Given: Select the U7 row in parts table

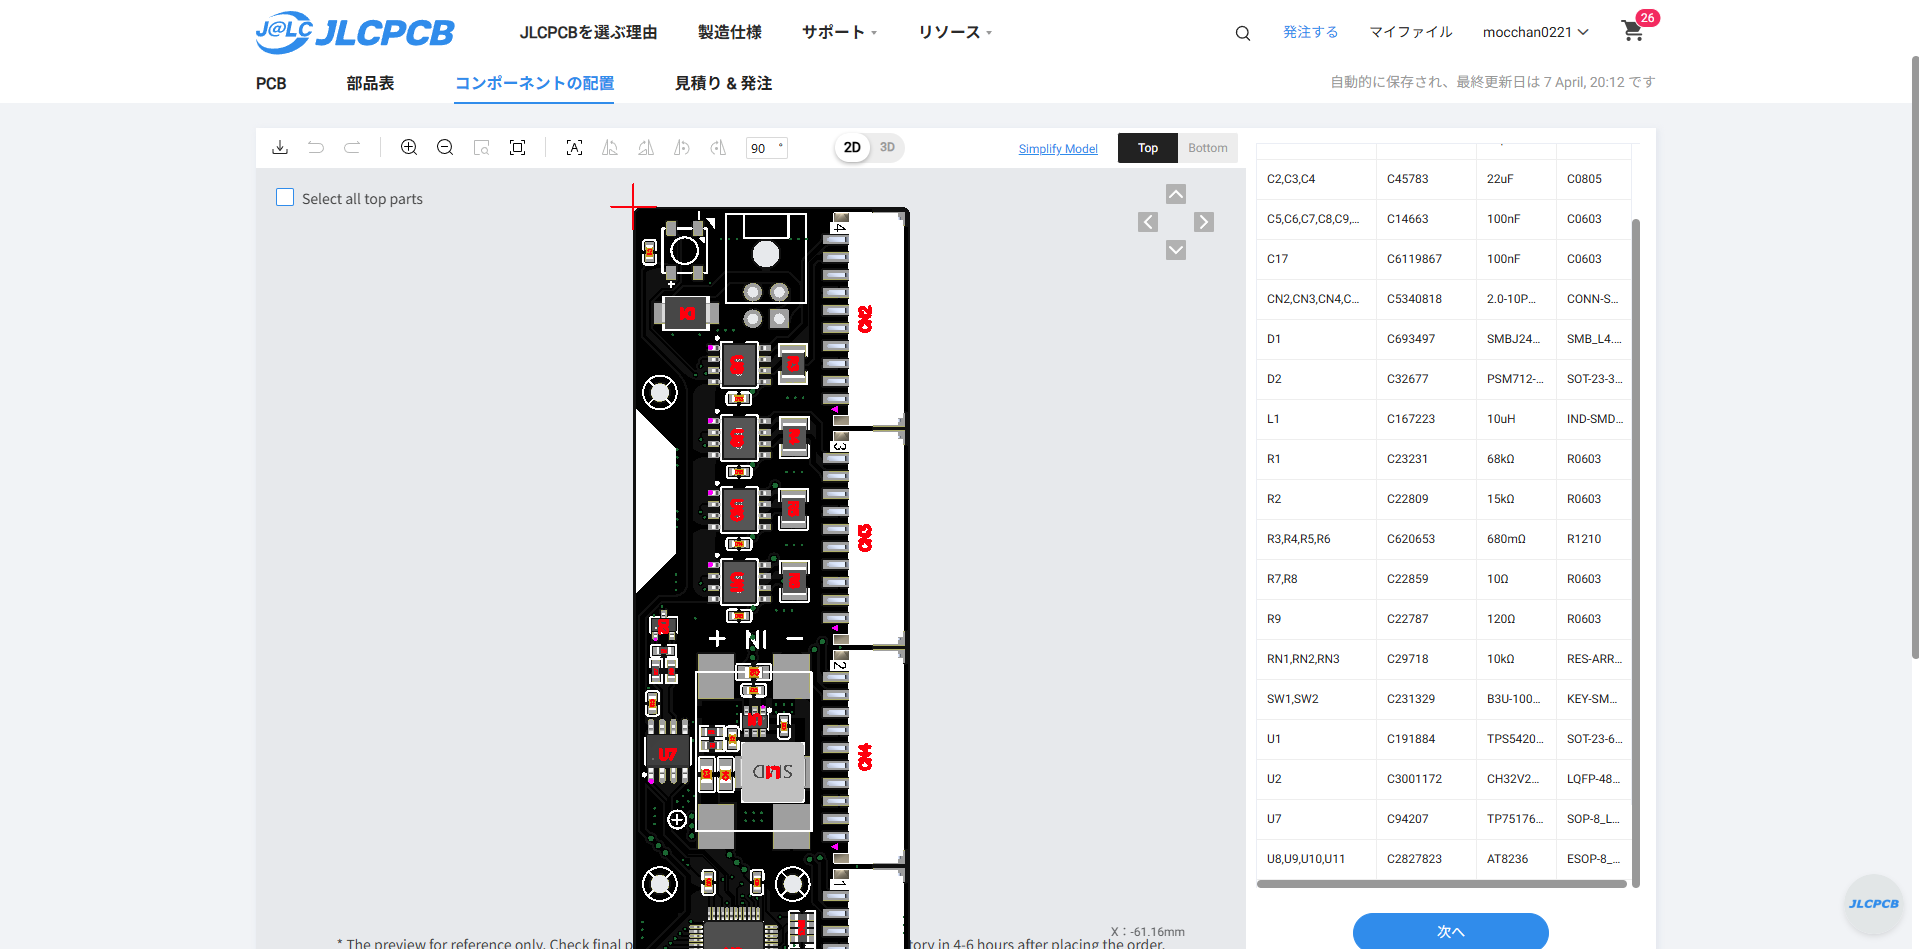Looking at the screenshot, I should click(1444, 819).
